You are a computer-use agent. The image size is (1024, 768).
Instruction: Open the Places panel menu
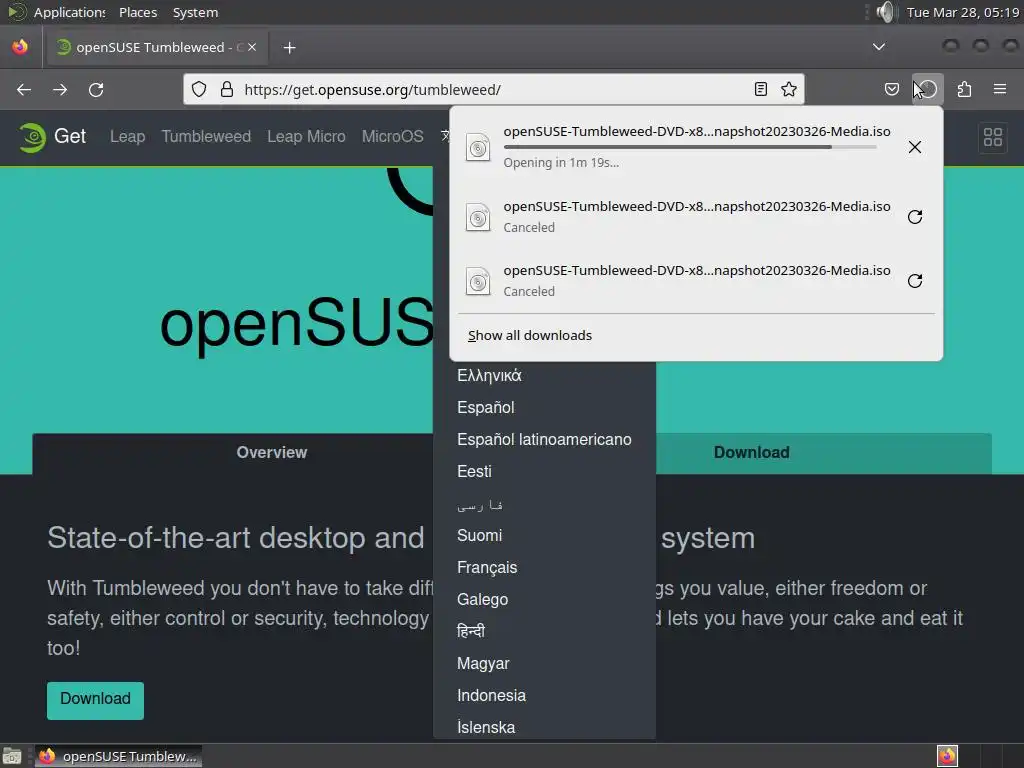pos(138,12)
